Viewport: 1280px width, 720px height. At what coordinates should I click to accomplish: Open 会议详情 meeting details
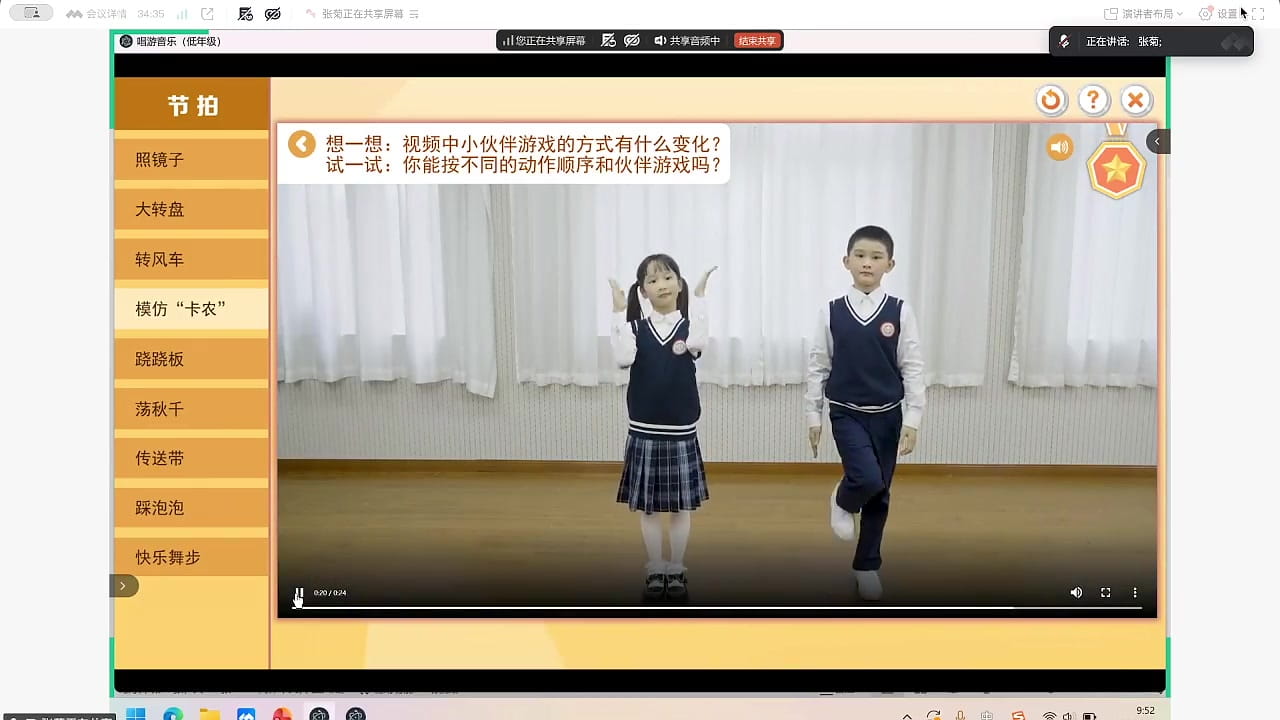tap(97, 14)
